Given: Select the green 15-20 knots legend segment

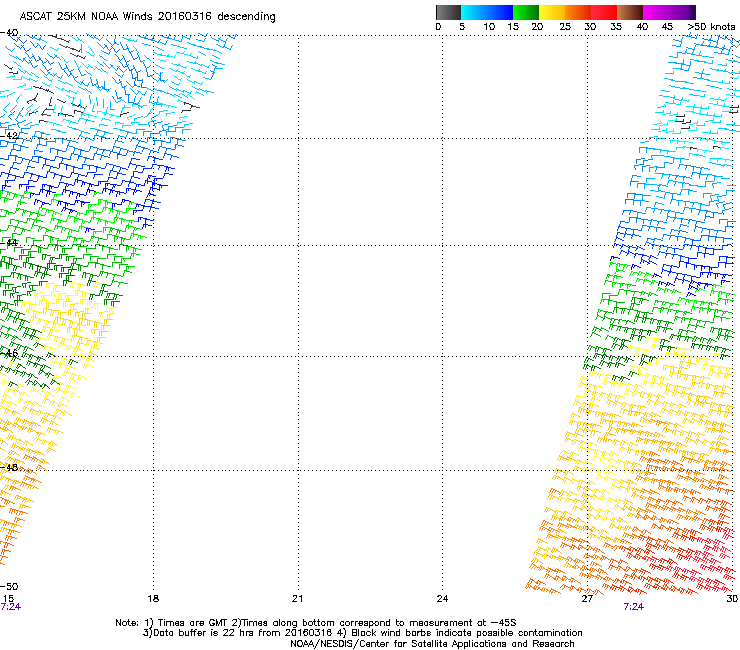Looking at the screenshot, I should tap(526, 12).
